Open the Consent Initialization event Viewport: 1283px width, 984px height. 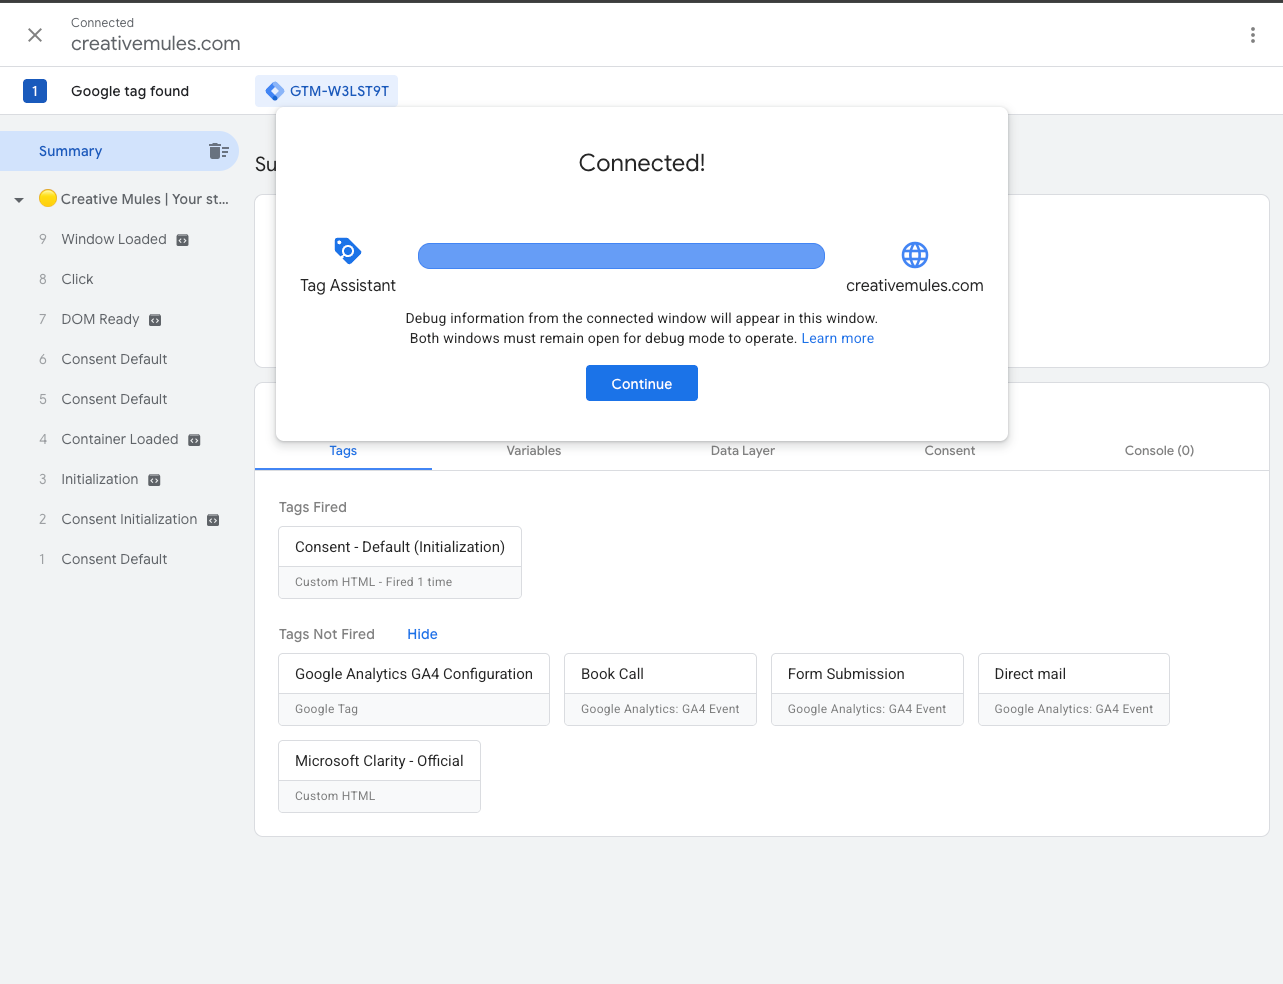click(x=129, y=519)
